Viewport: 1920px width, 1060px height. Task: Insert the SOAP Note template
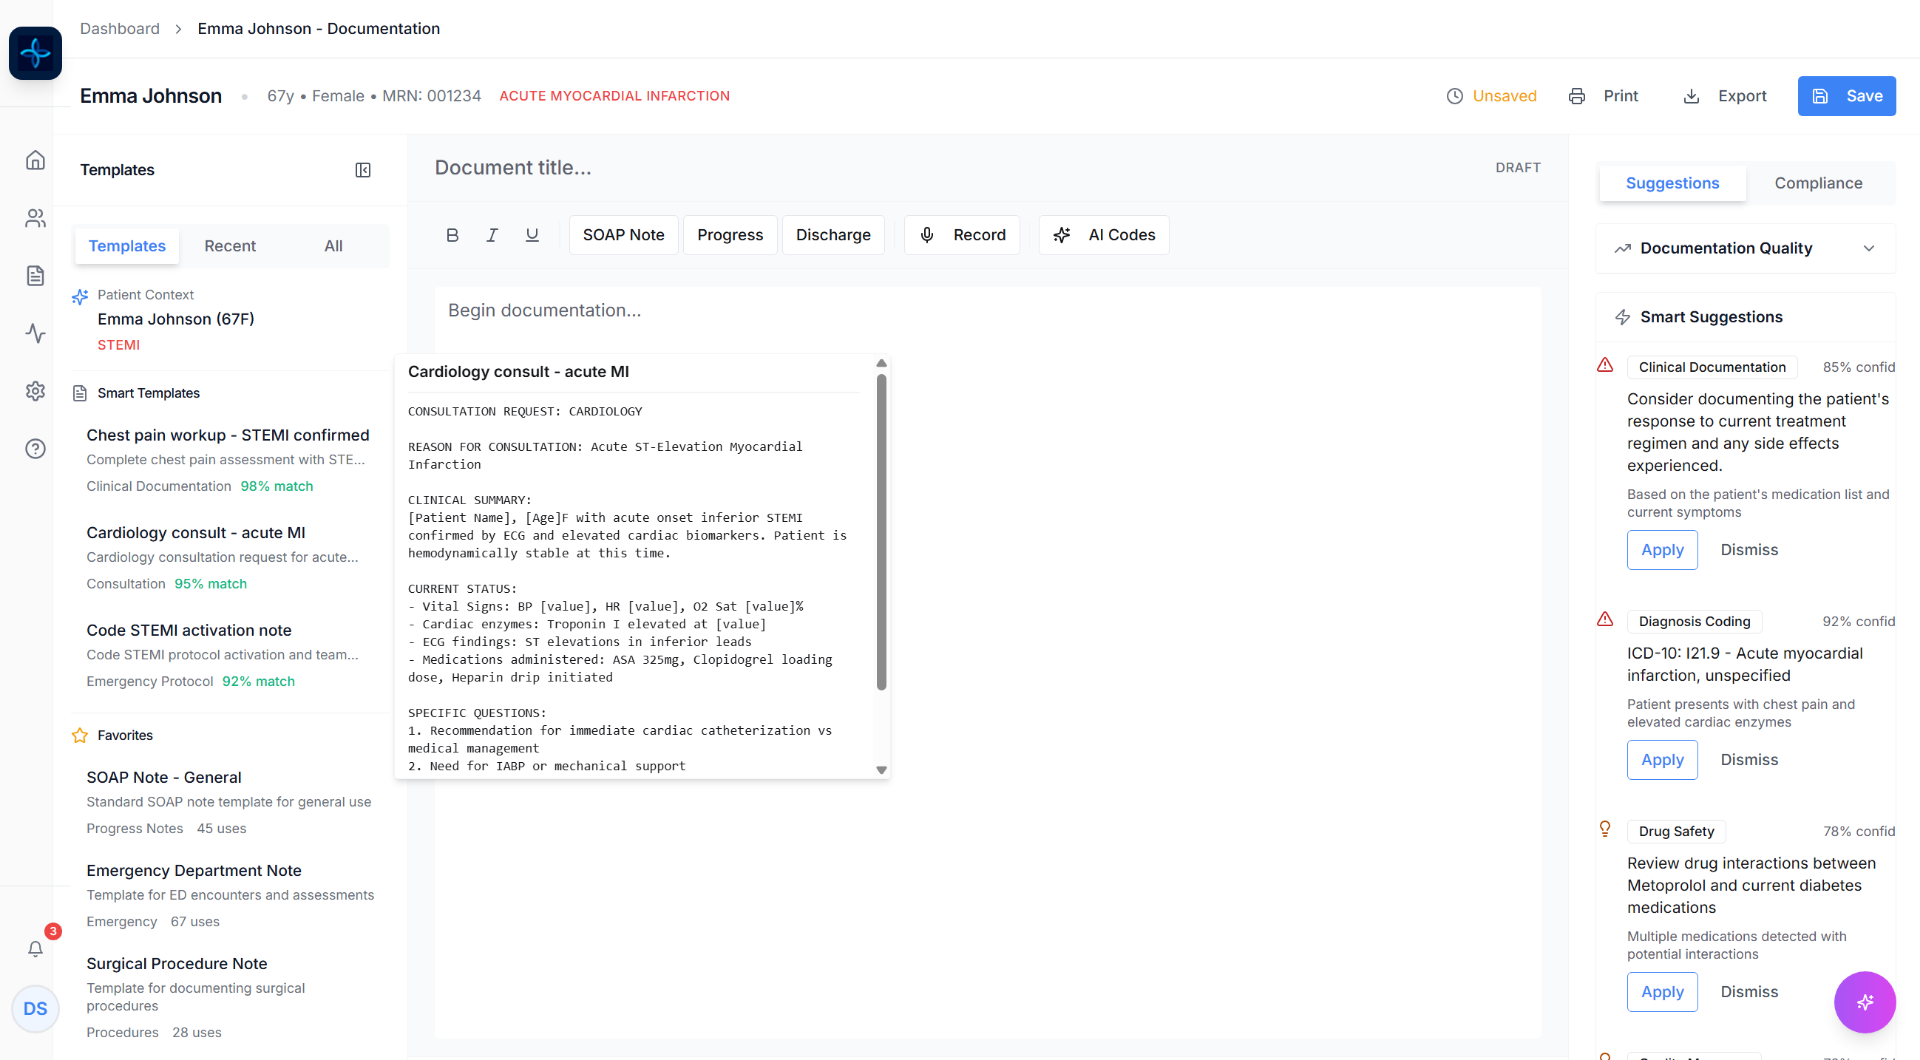[x=623, y=235]
